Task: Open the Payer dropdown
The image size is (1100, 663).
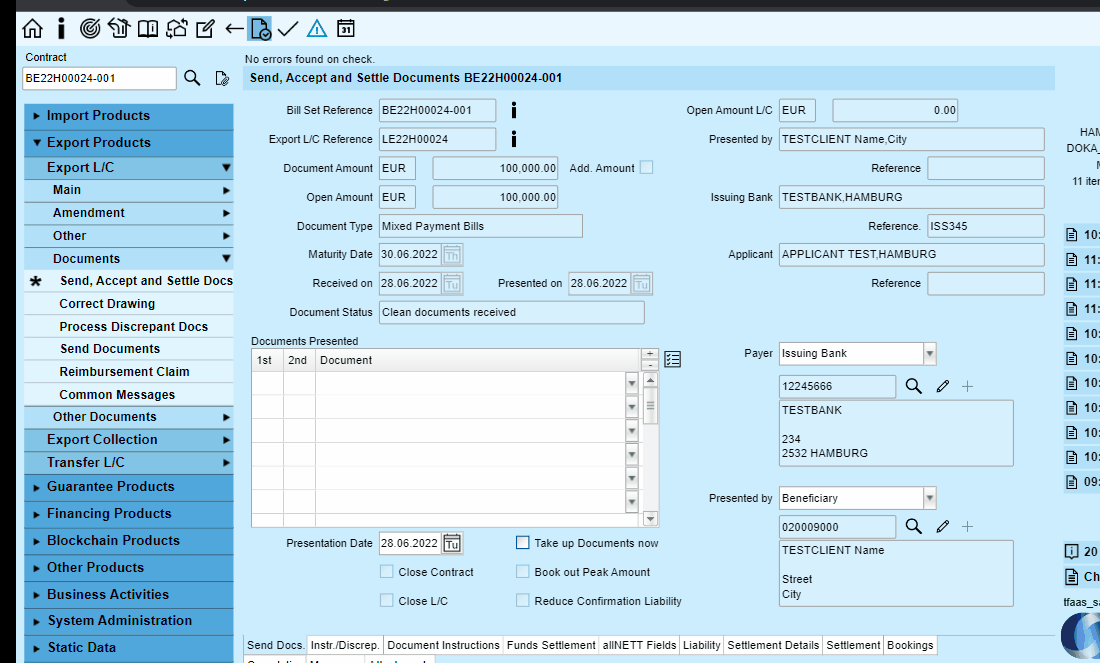Action: [x=930, y=354]
